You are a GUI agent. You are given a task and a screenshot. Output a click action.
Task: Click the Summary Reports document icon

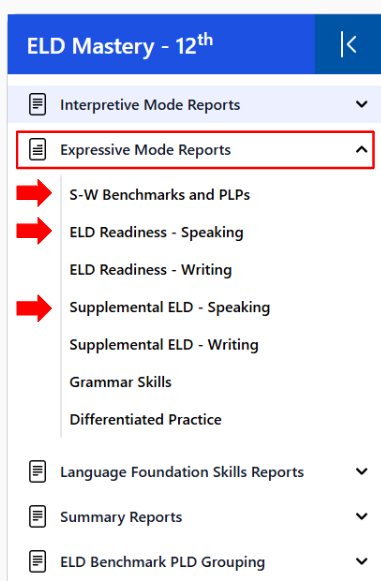(37, 517)
